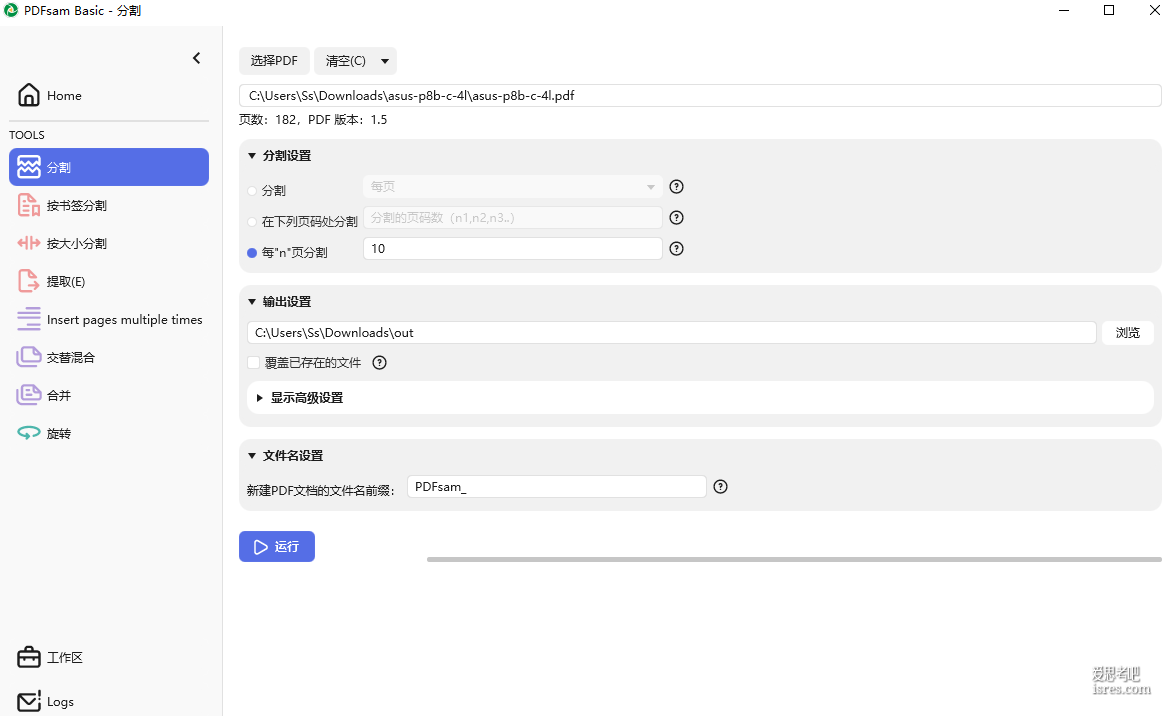Collapse the sidebar with the chevron arrow
Image resolution: width=1175 pixels, height=716 pixels.
coord(196,58)
